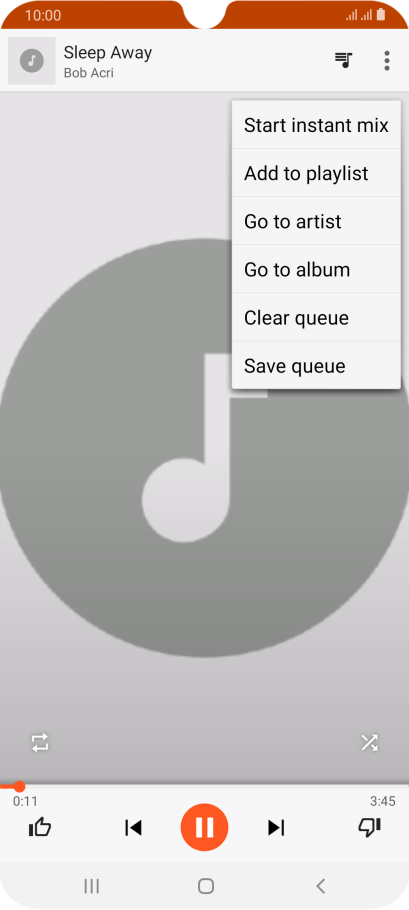Toggle repeat mode
Image resolution: width=409 pixels, height=910 pixels.
pyautogui.click(x=40, y=742)
